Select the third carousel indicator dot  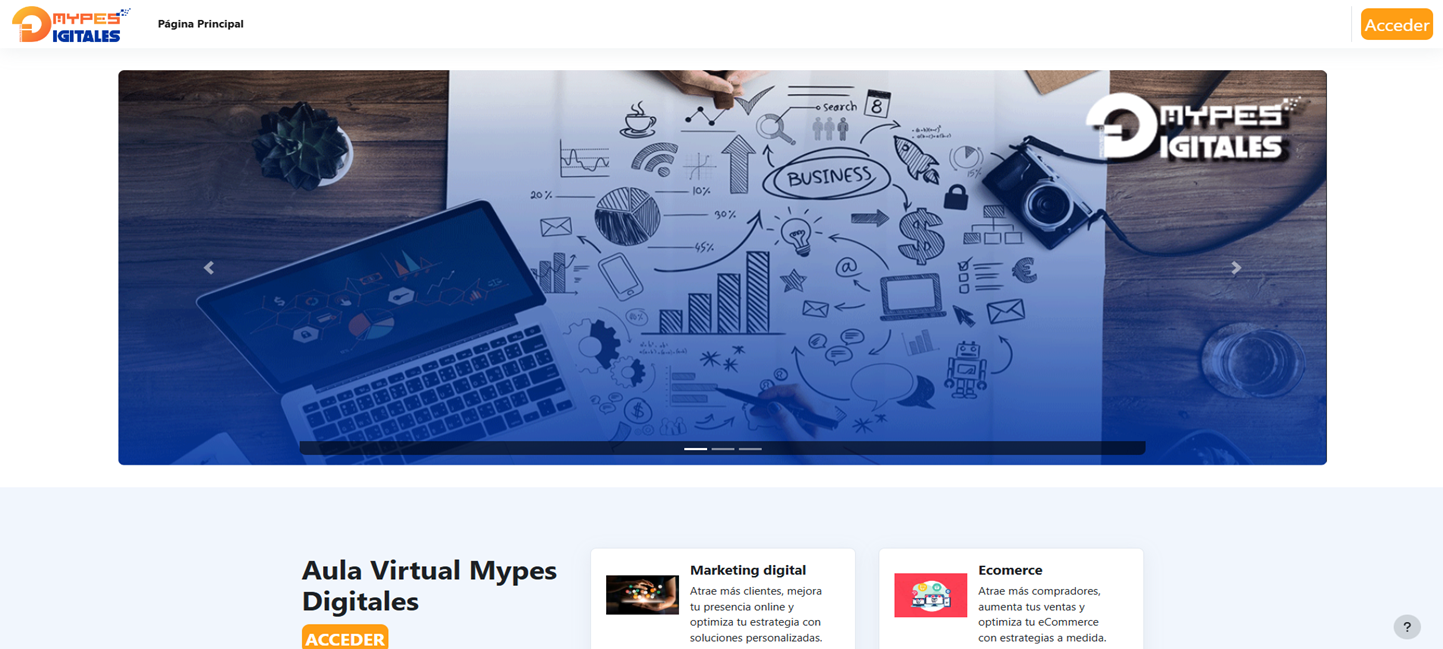tap(751, 450)
